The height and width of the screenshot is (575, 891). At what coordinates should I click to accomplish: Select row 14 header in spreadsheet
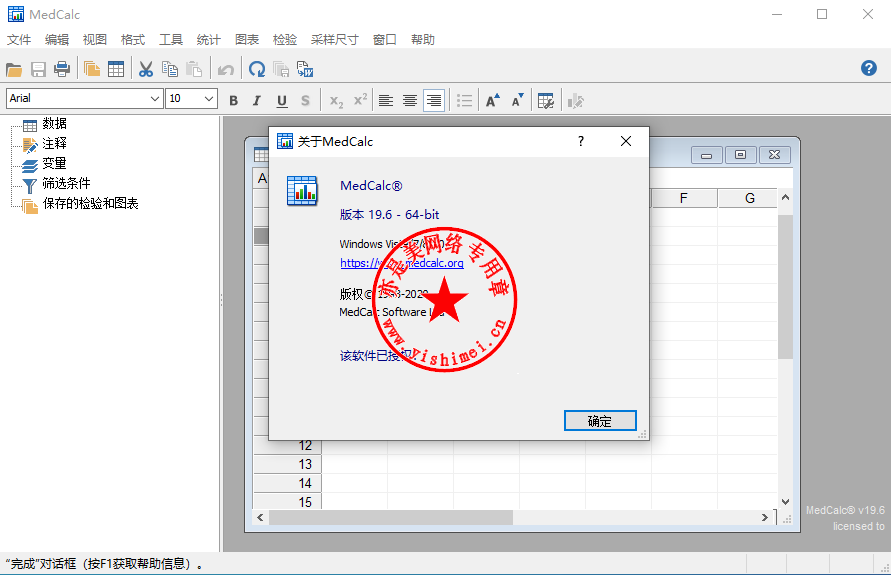coord(288,484)
